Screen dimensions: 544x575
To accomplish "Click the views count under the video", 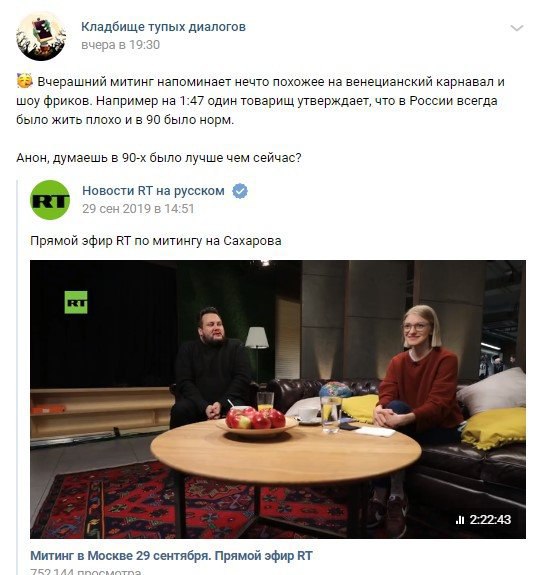I will (x=86, y=571).
